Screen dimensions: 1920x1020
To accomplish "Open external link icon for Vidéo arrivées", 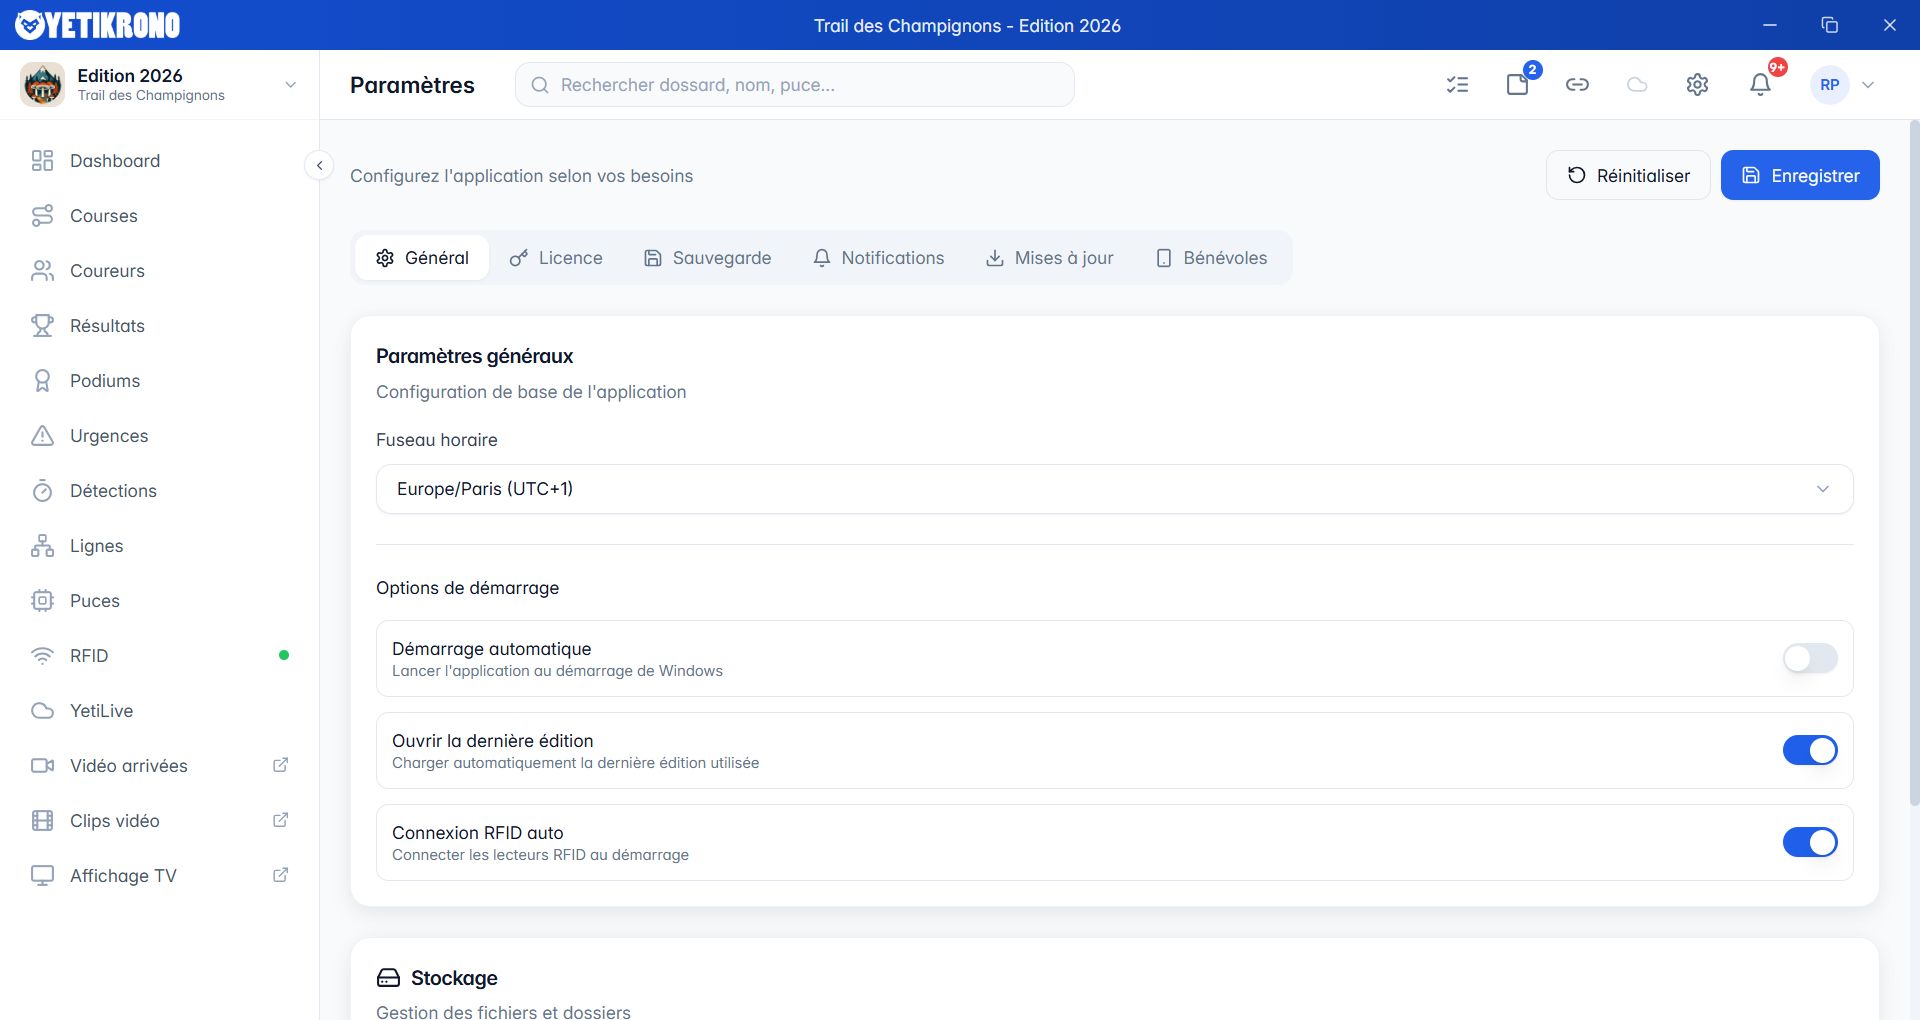I will 281,765.
